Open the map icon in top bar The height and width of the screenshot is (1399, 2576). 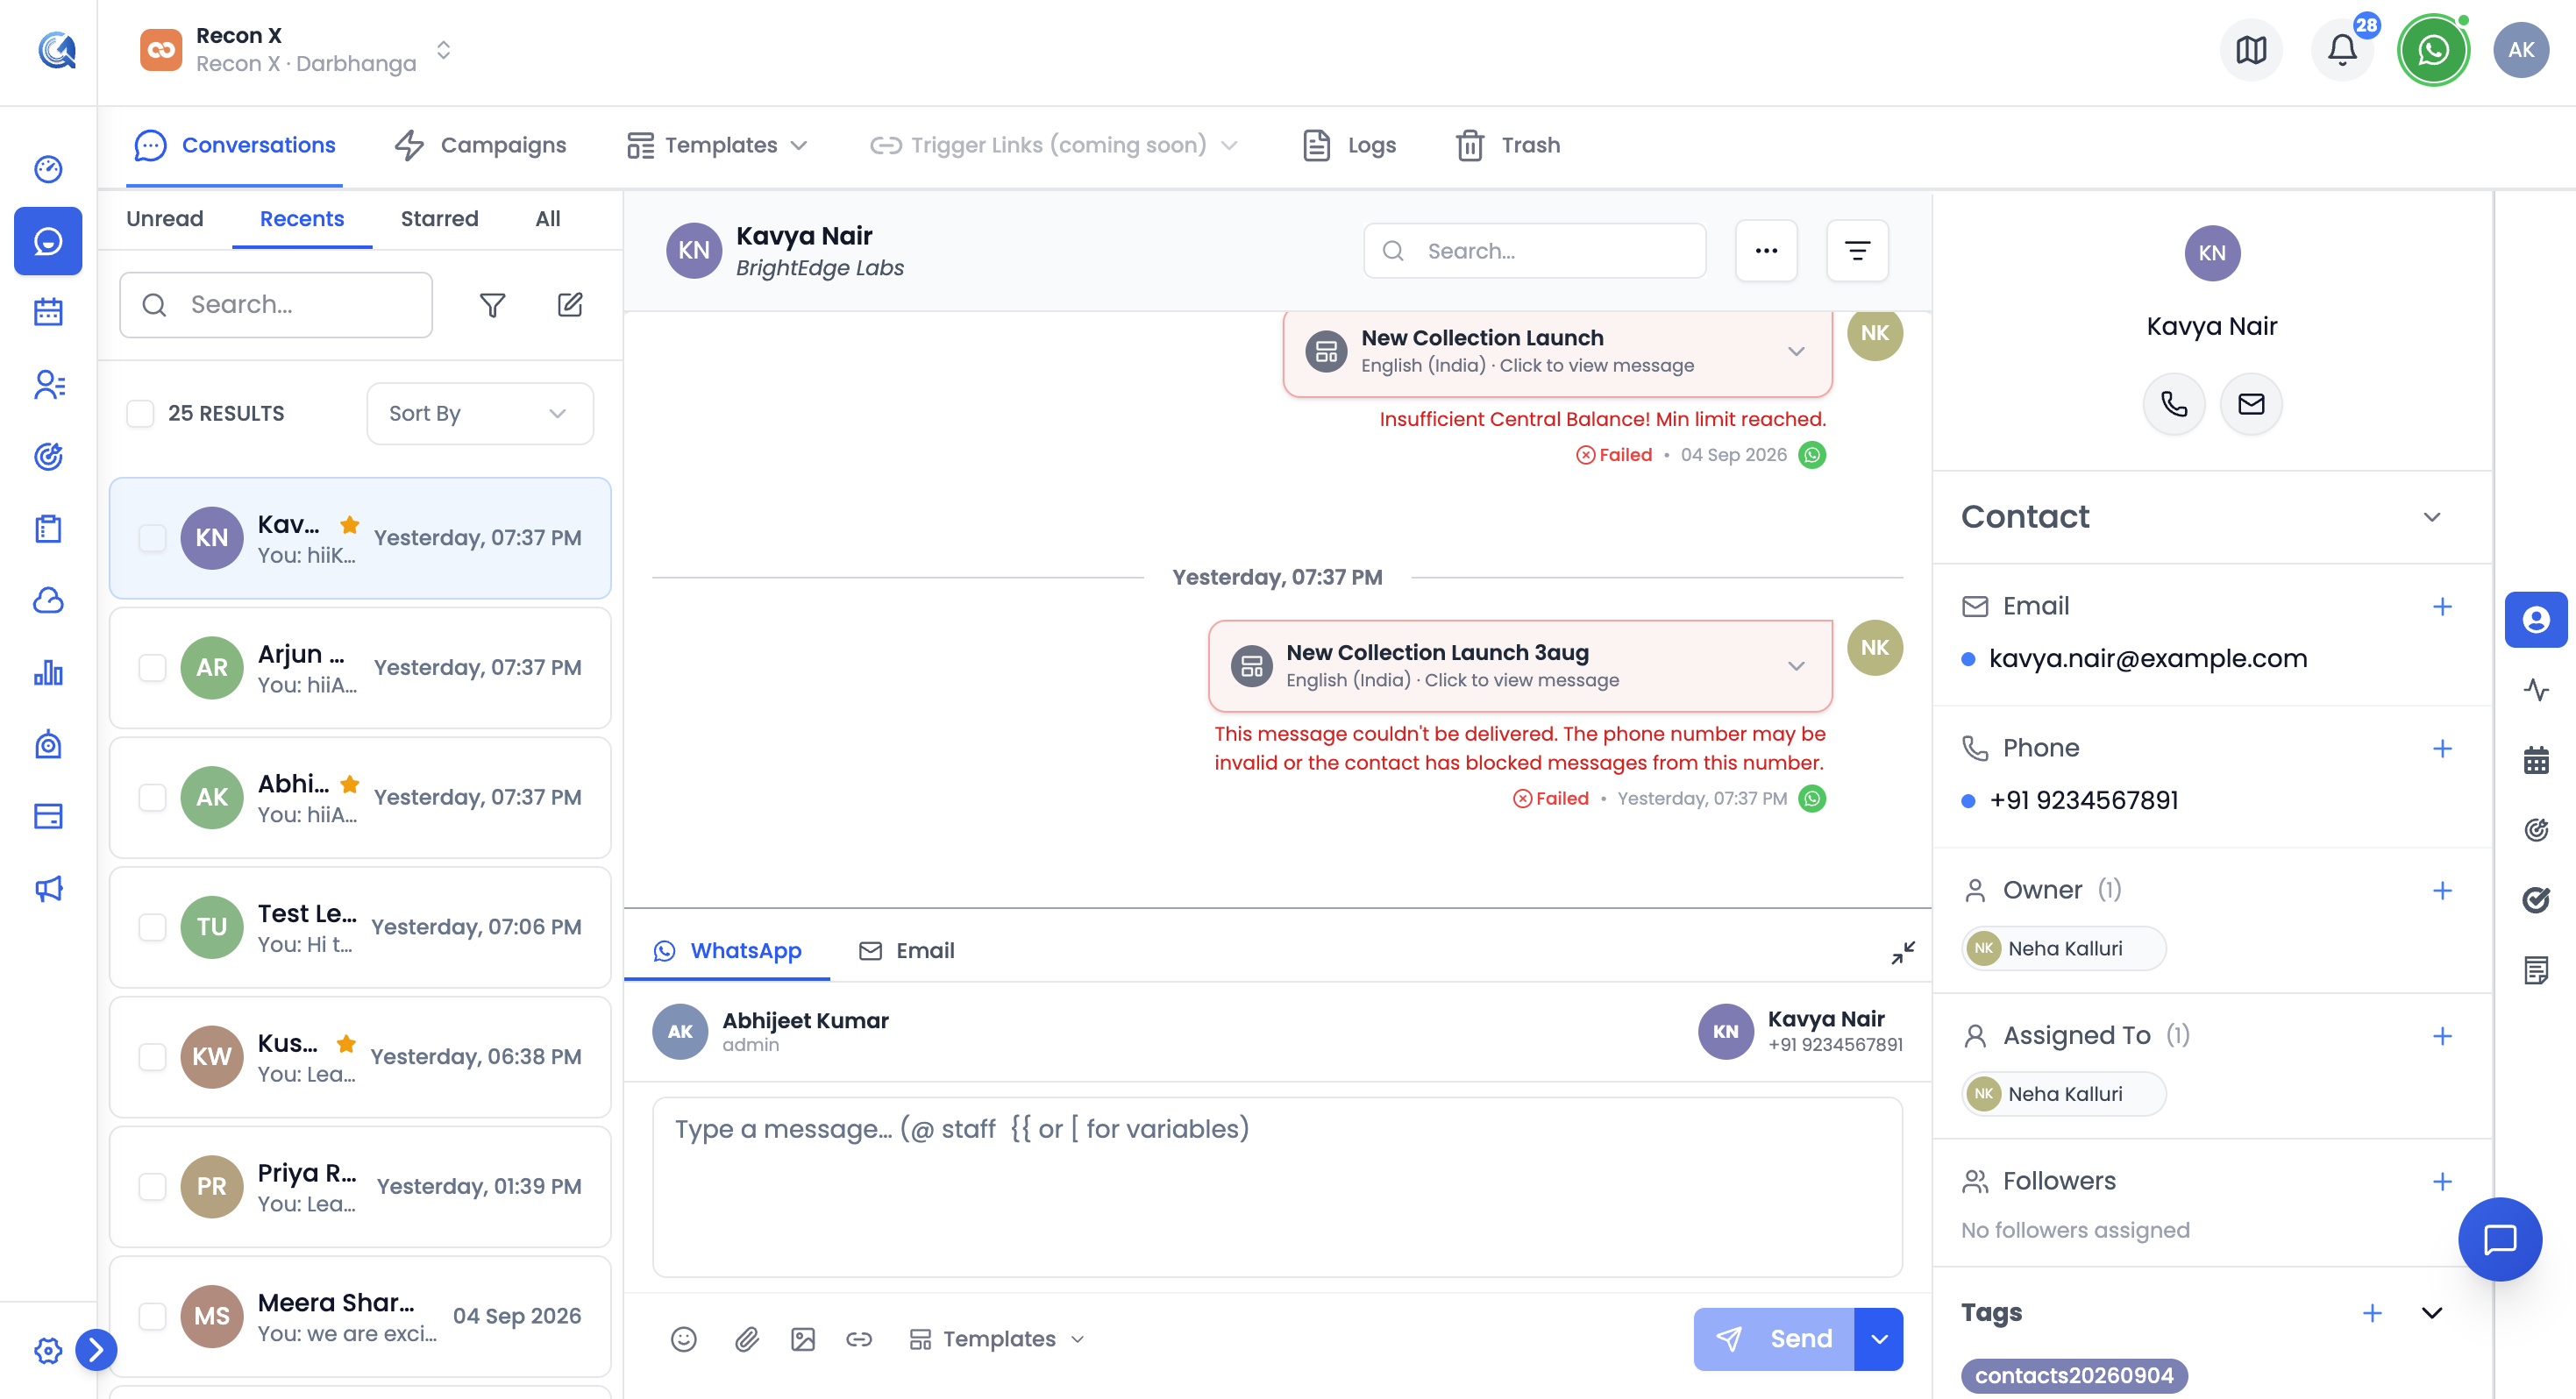tap(2251, 50)
